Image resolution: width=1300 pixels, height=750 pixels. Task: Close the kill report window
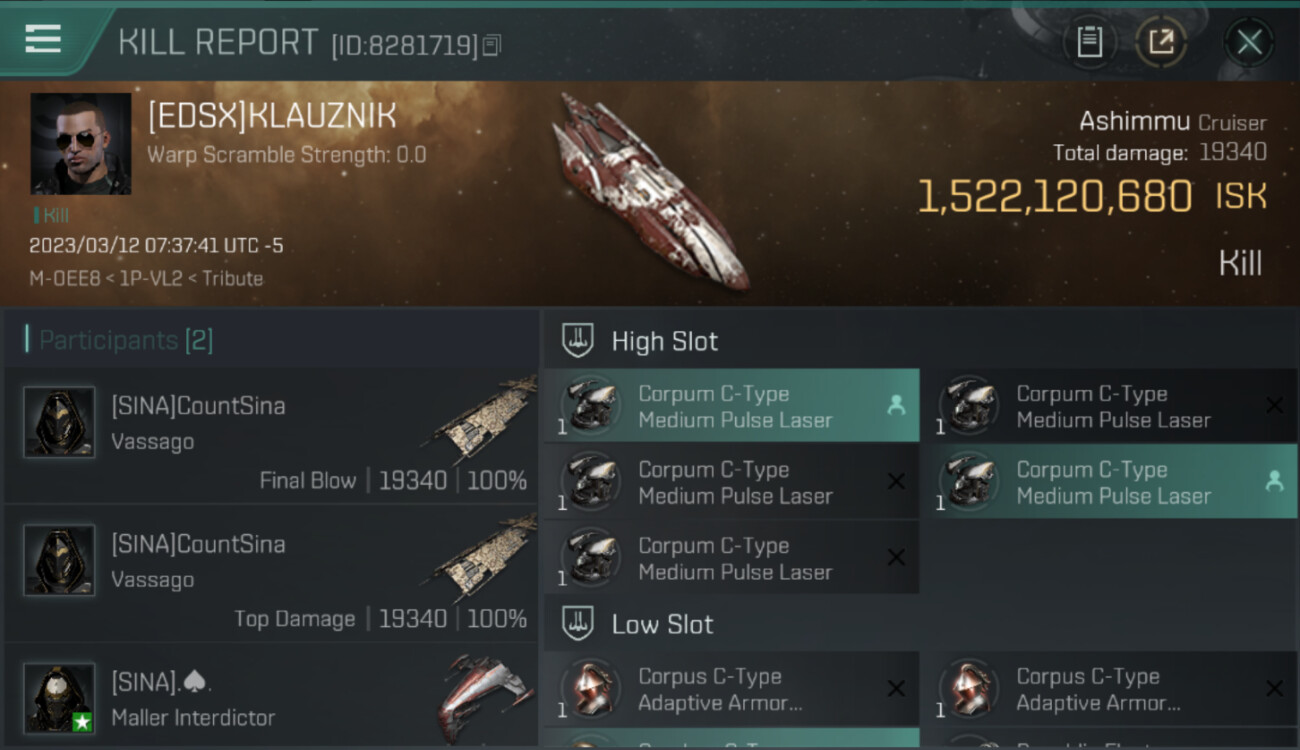coord(1249,42)
